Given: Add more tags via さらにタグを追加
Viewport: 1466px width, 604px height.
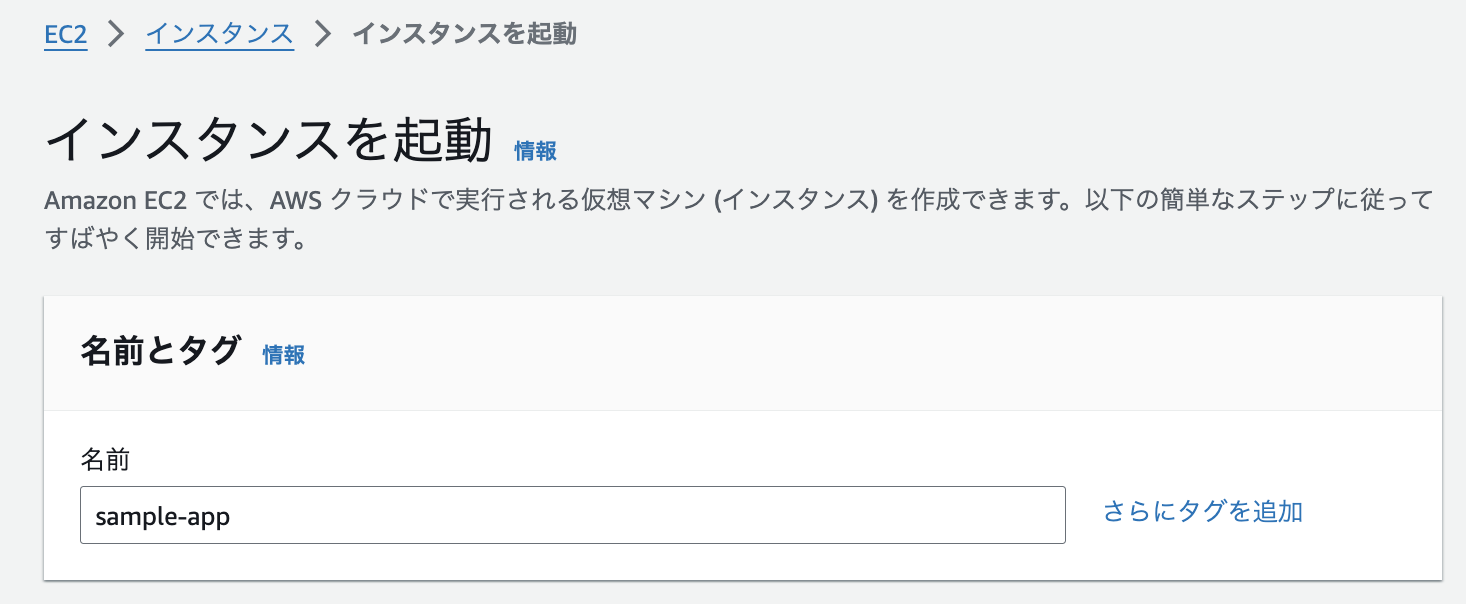Looking at the screenshot, I should 1200,512.
